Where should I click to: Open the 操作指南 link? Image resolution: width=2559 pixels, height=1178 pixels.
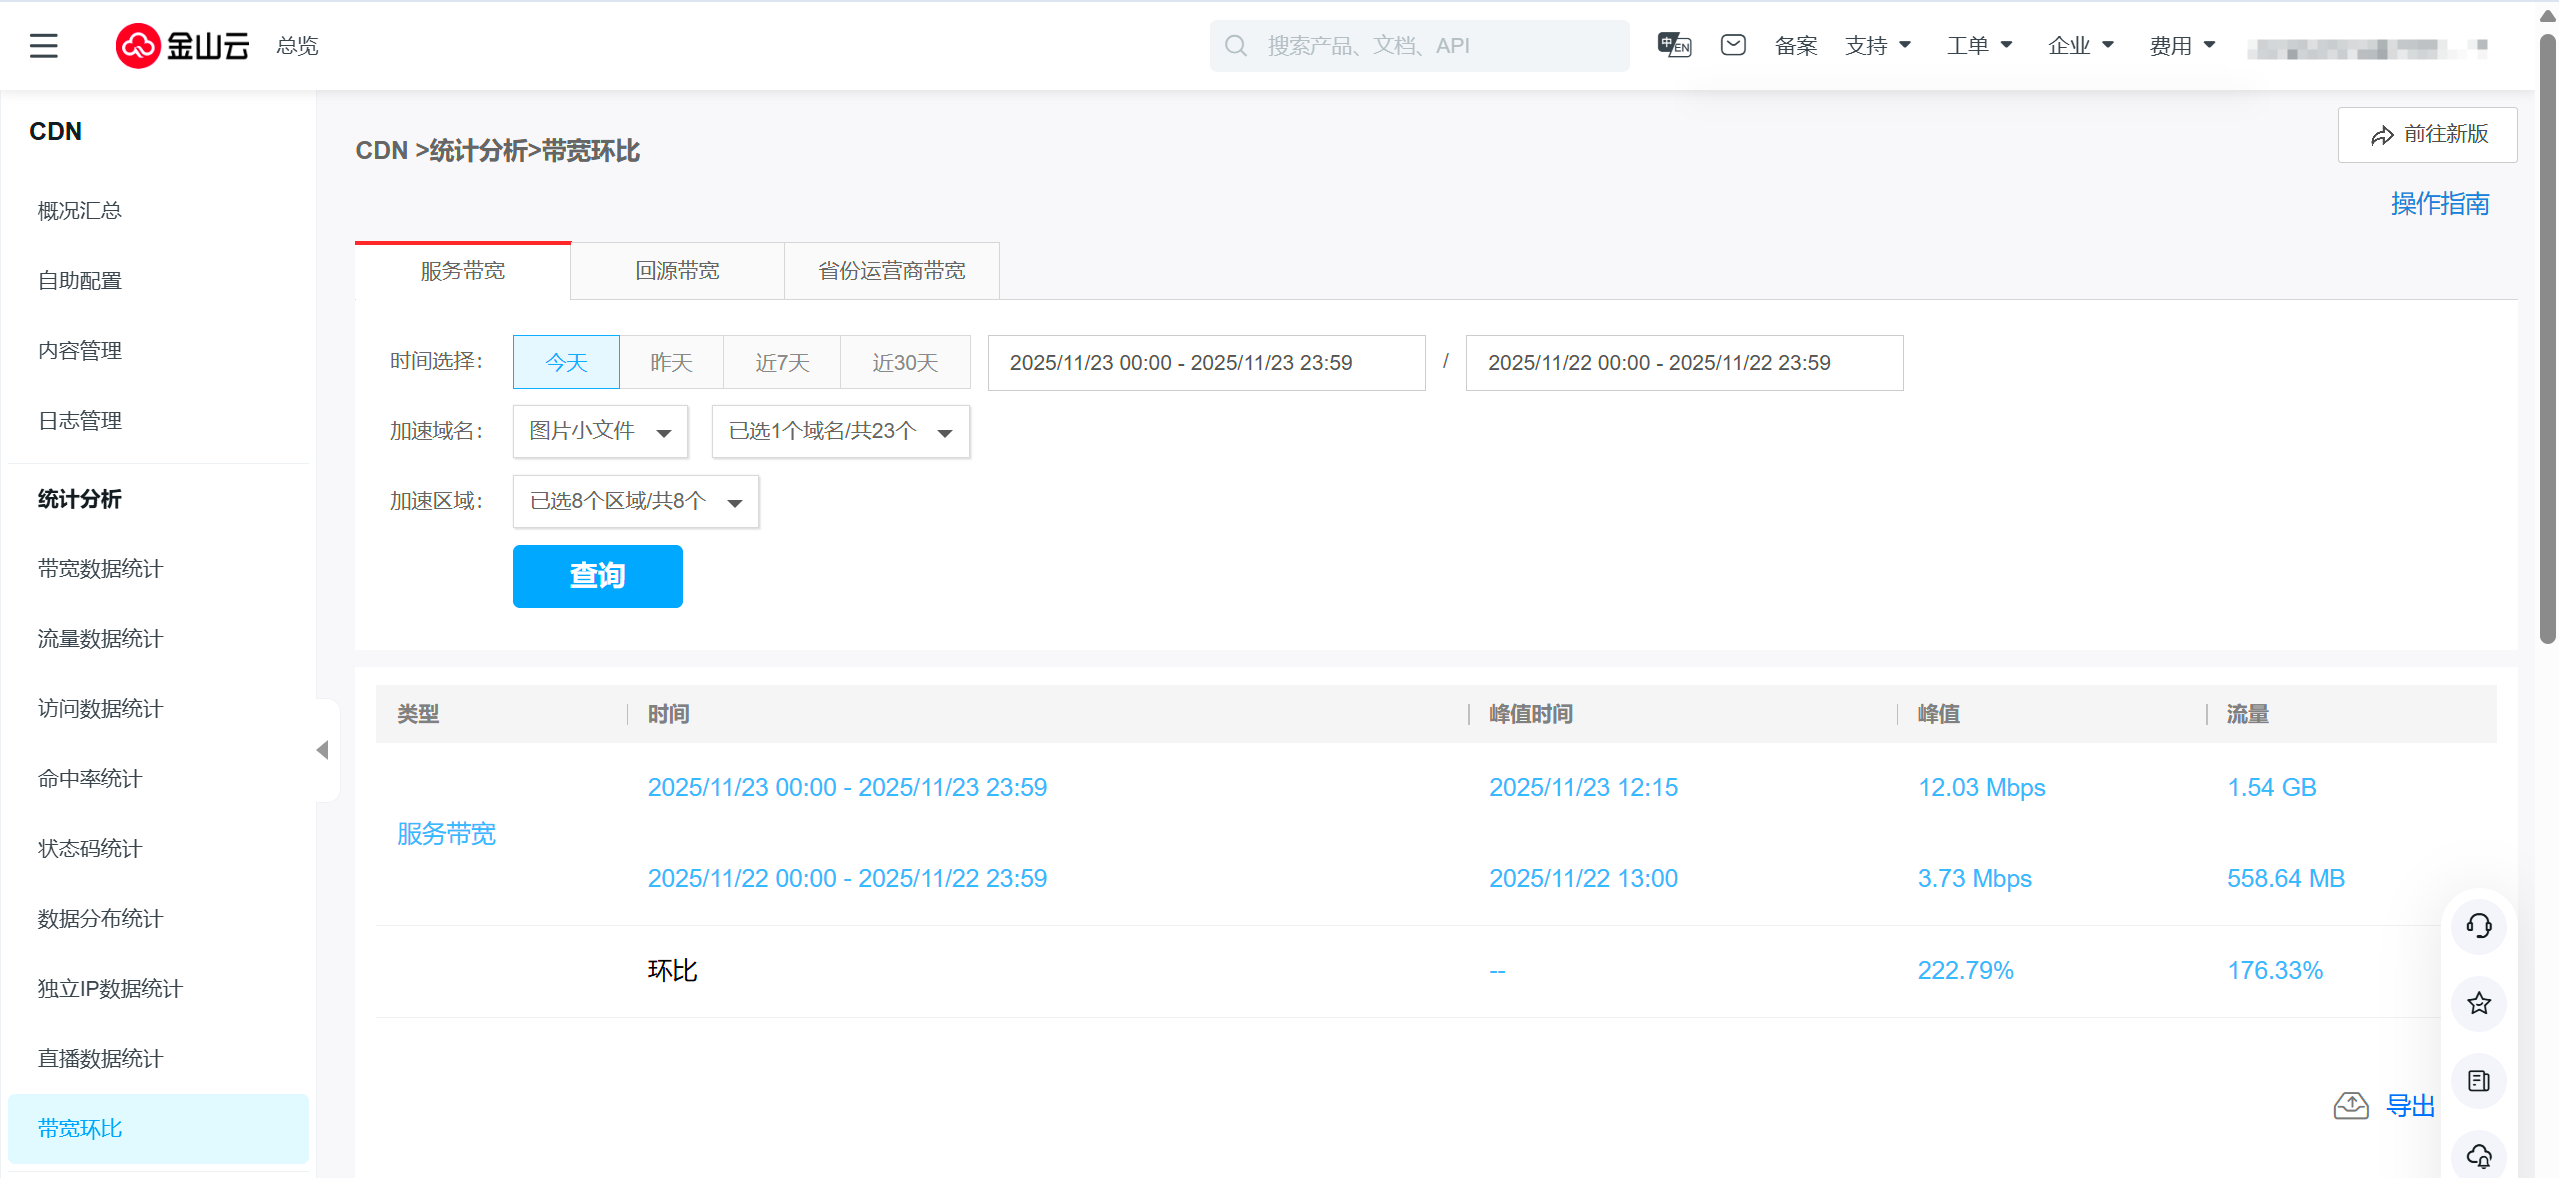pos(2439,204)
